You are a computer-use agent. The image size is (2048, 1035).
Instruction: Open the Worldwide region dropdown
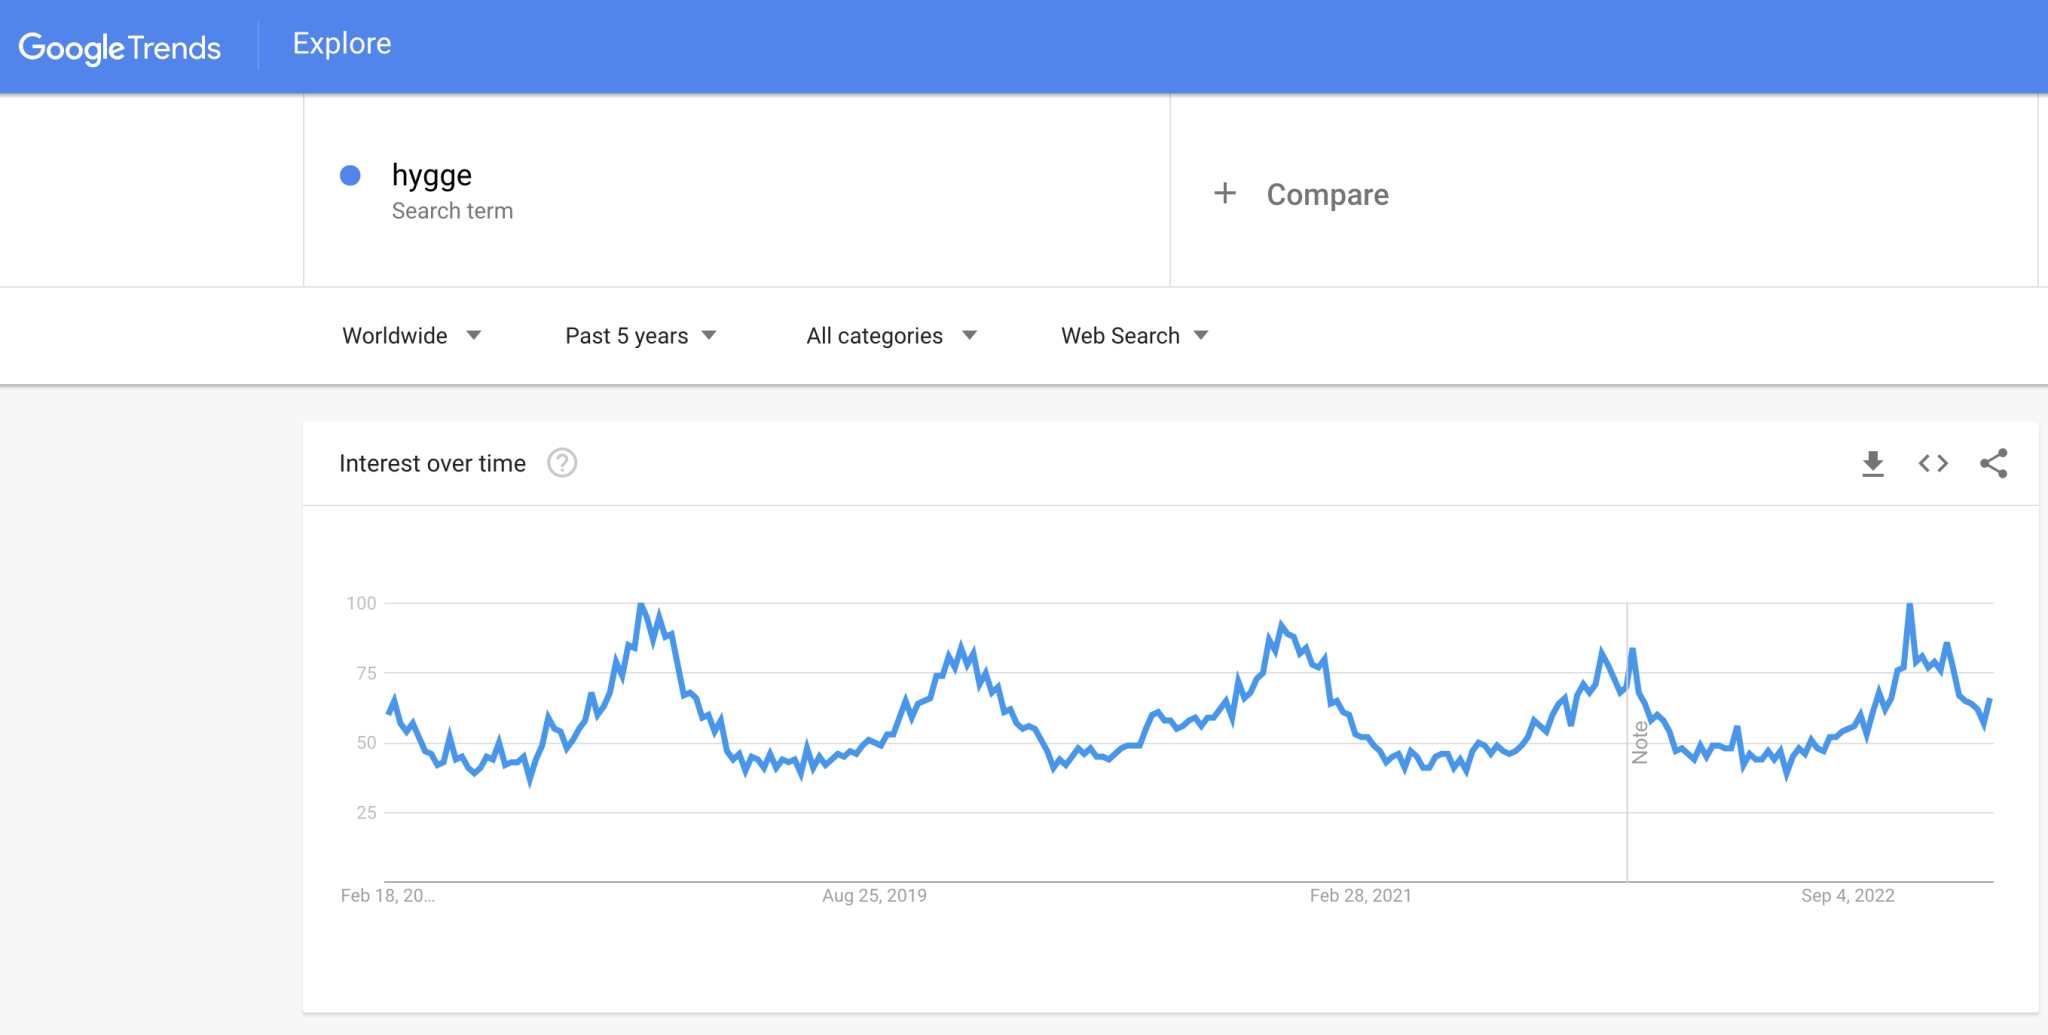pyautogui.click(x=411, y=336)
